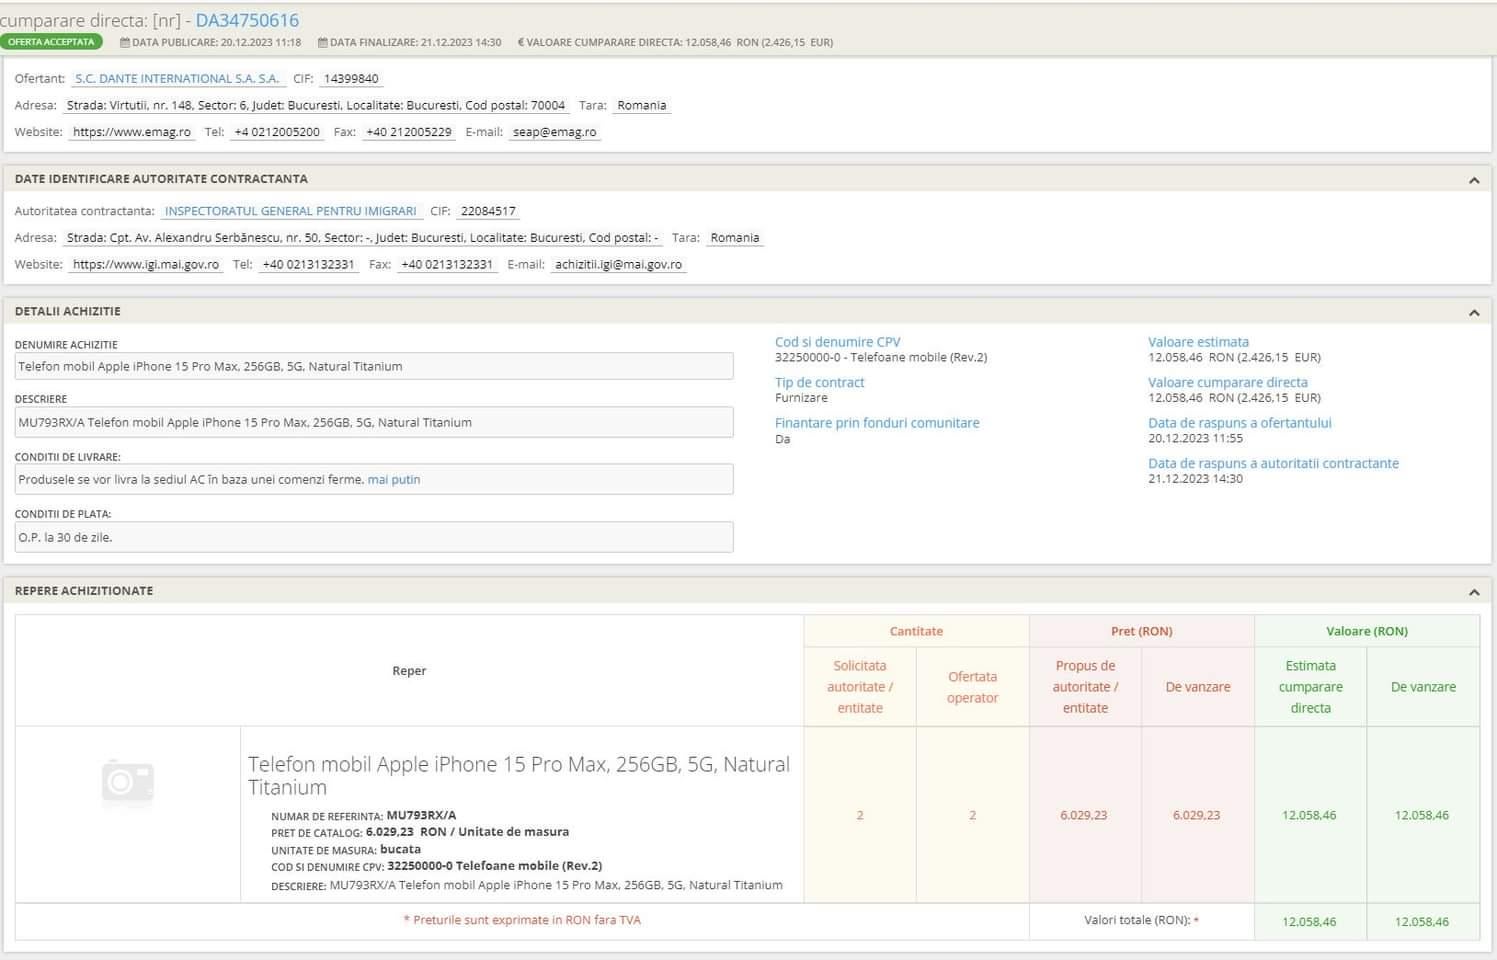Click 'Estimata cumparare directa' column header
The width and height of the screenshot is (1497, 960).
pos(1311,687)
